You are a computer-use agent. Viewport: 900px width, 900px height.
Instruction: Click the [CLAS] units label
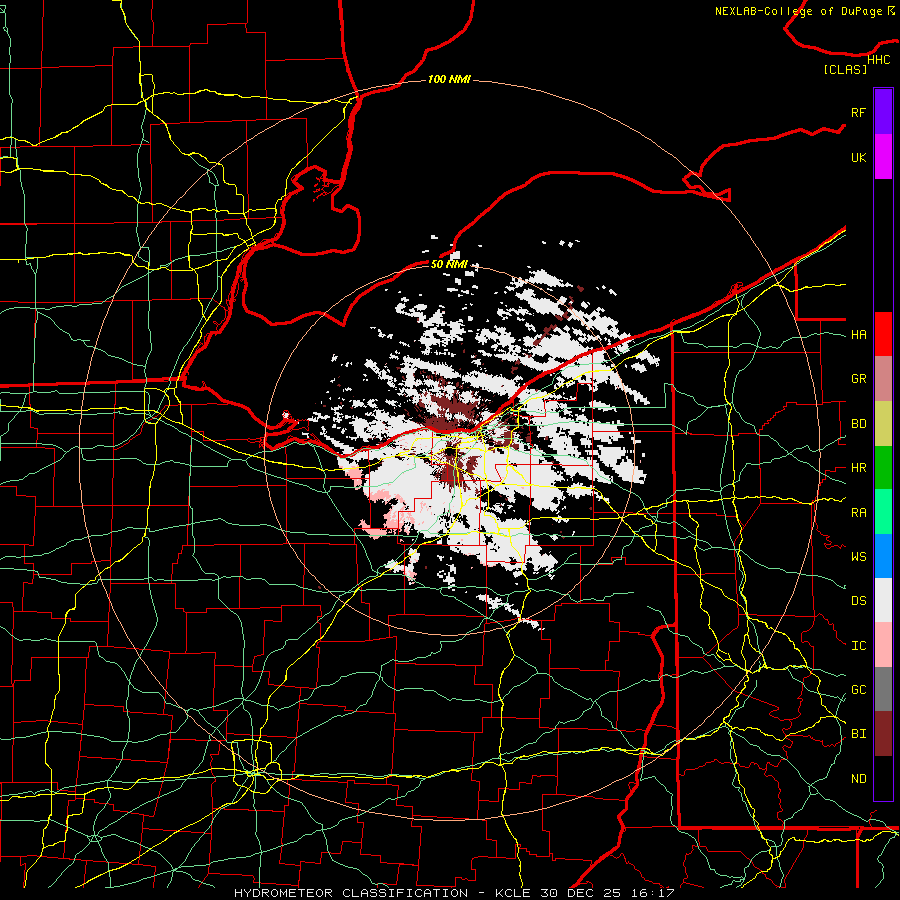[845, 69]
